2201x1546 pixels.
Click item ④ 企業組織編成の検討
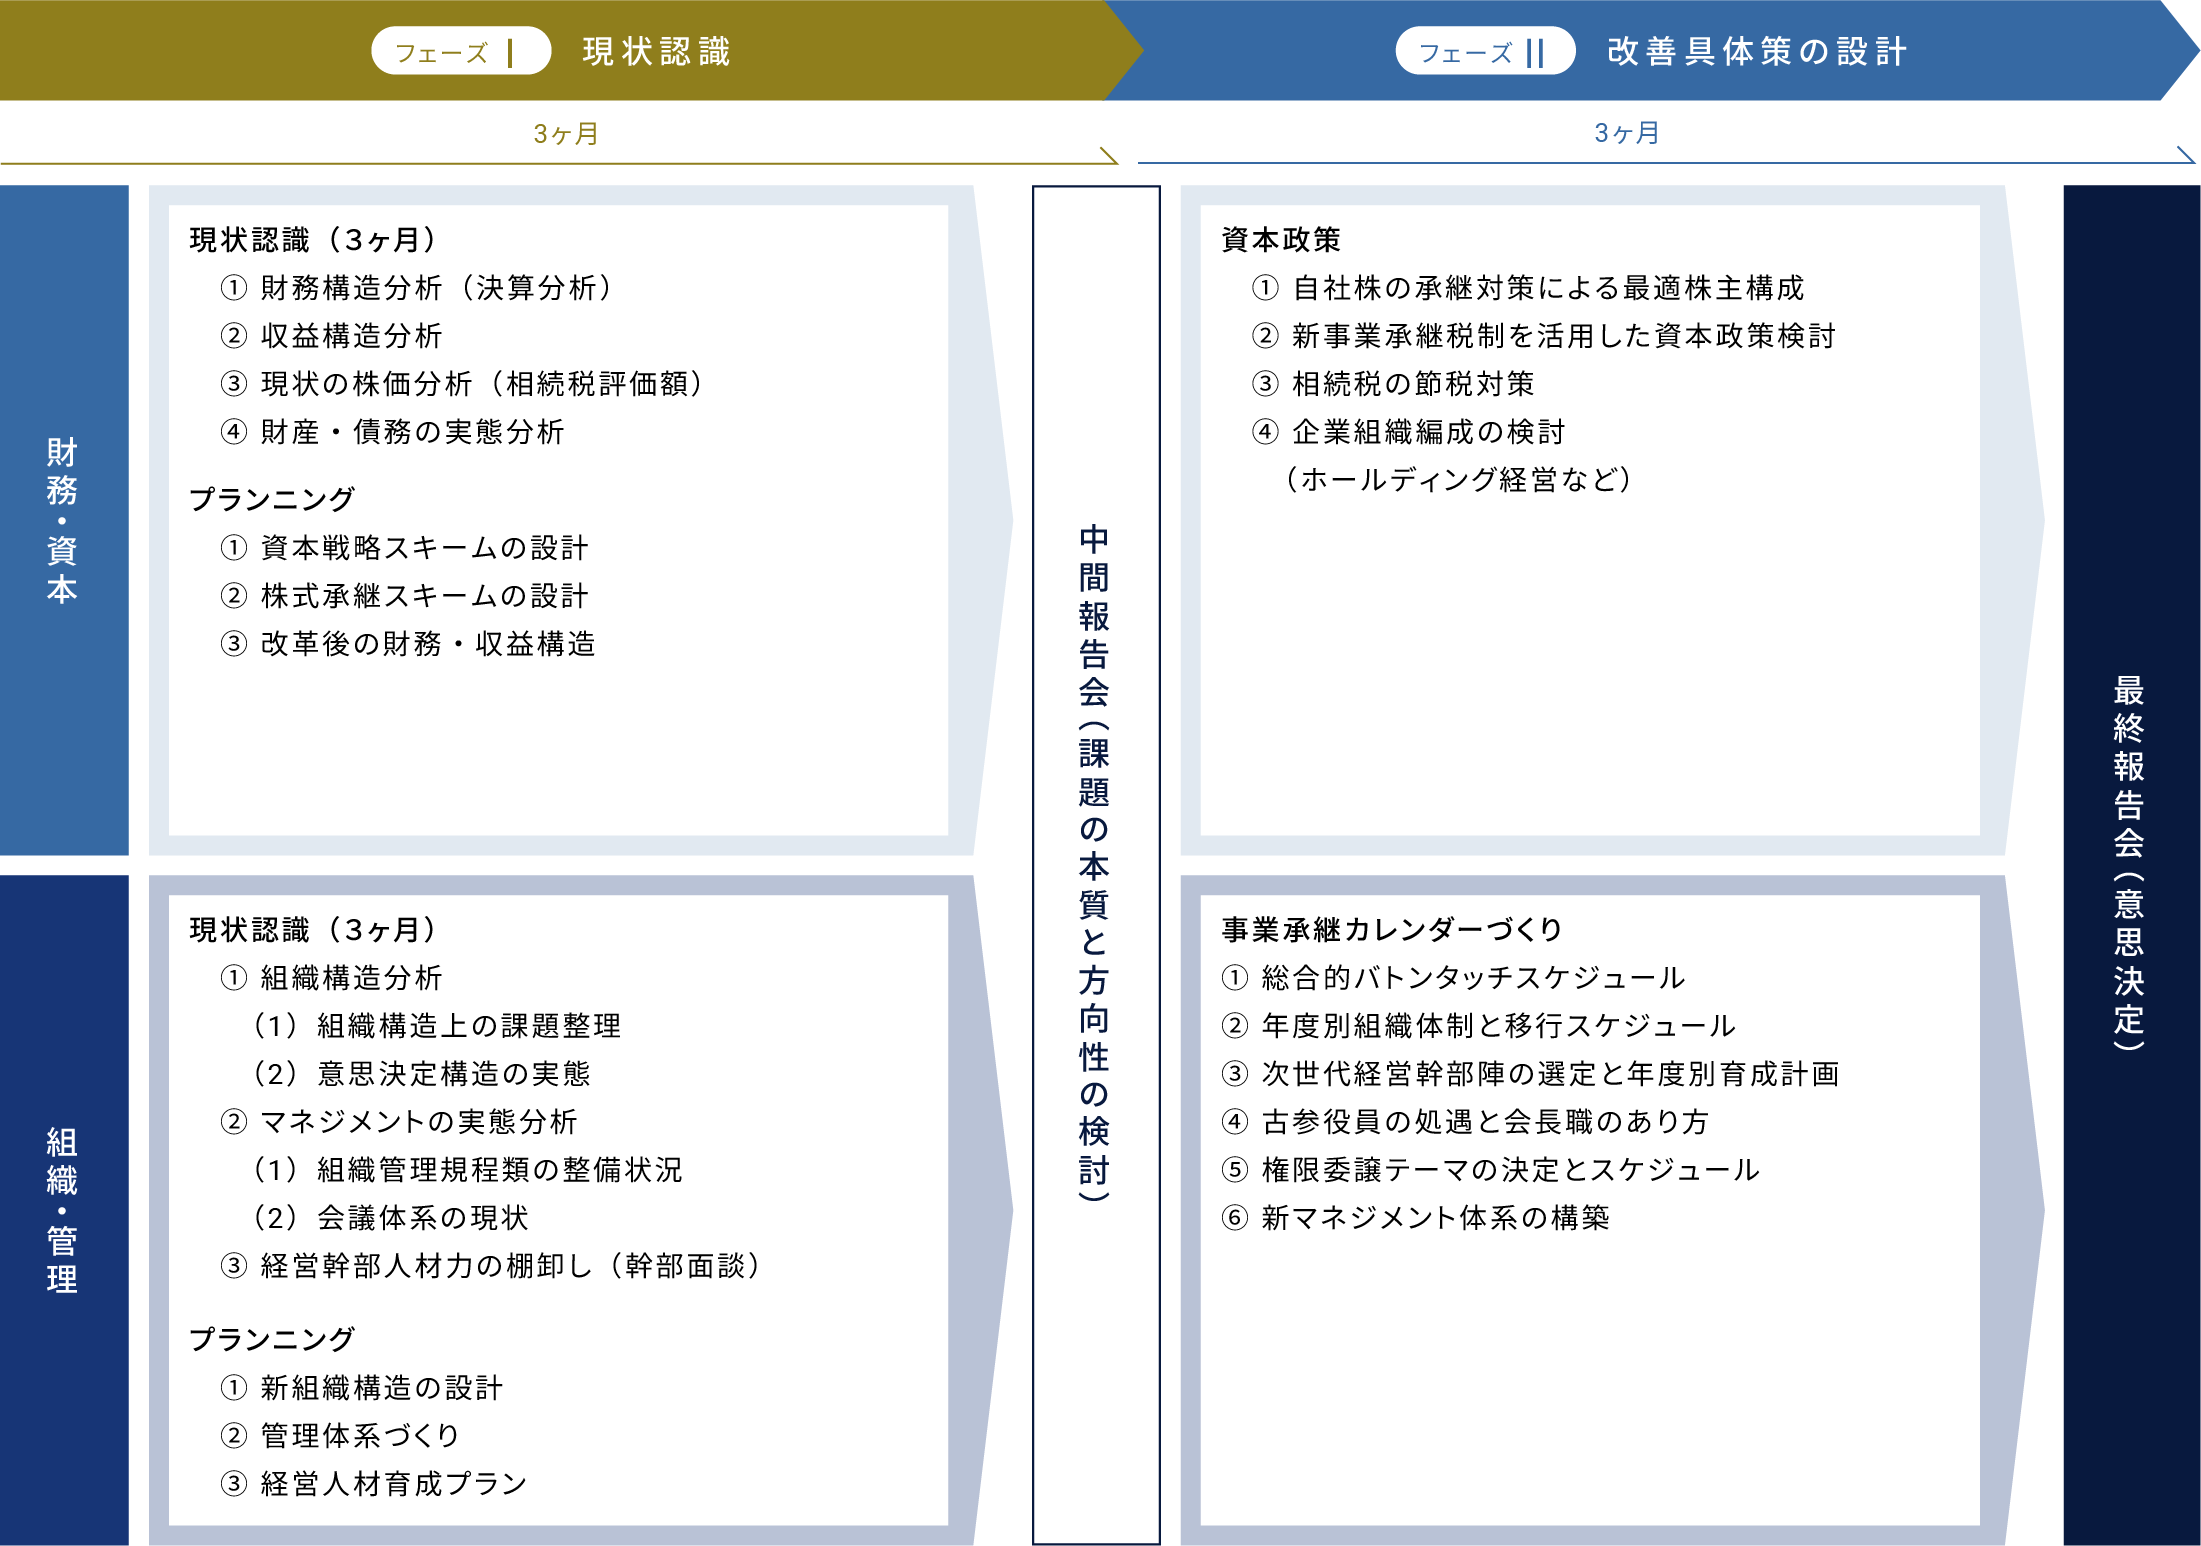coord(1408,432)
